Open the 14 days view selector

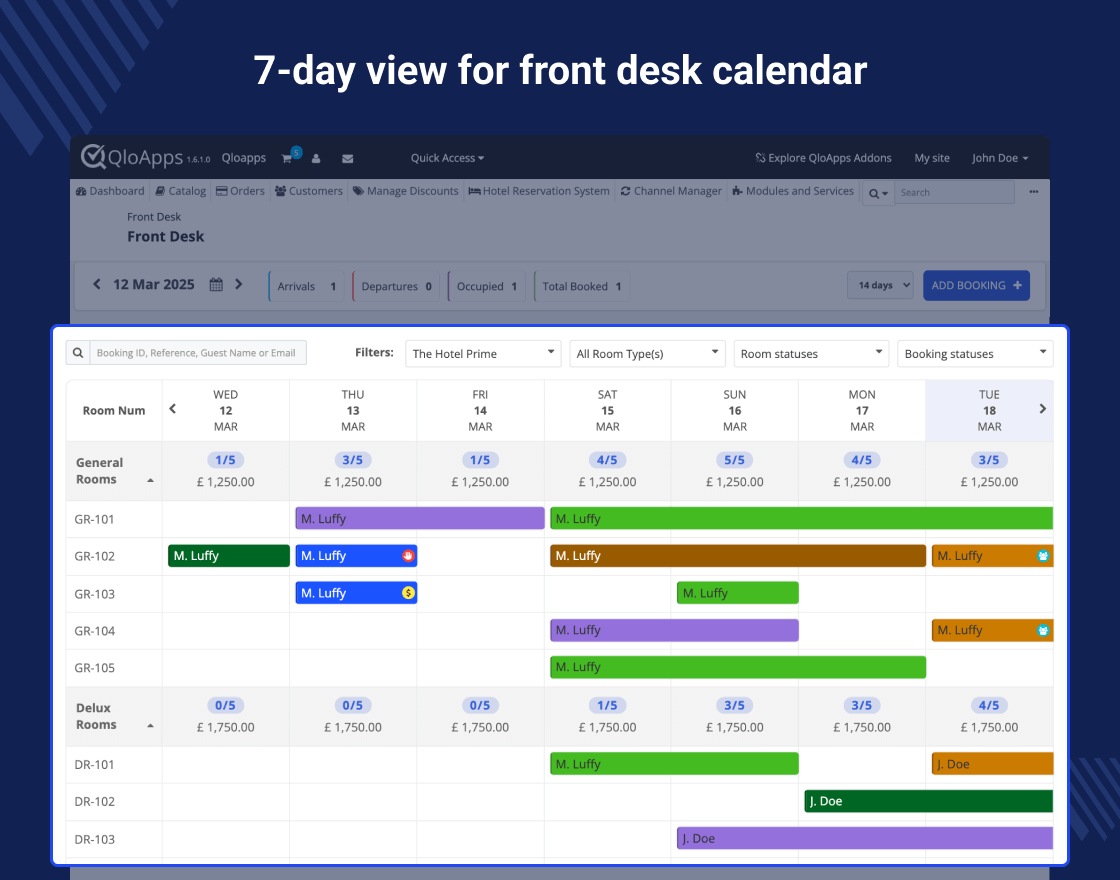click(x=880, y=285)
